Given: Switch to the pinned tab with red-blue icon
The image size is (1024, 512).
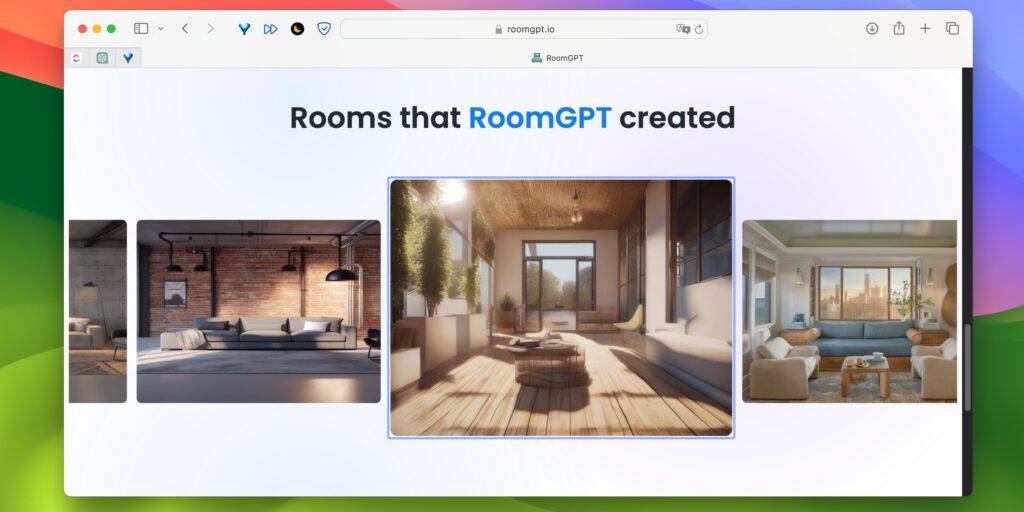Looking at the screenshot, I should (x=76, y=58).
